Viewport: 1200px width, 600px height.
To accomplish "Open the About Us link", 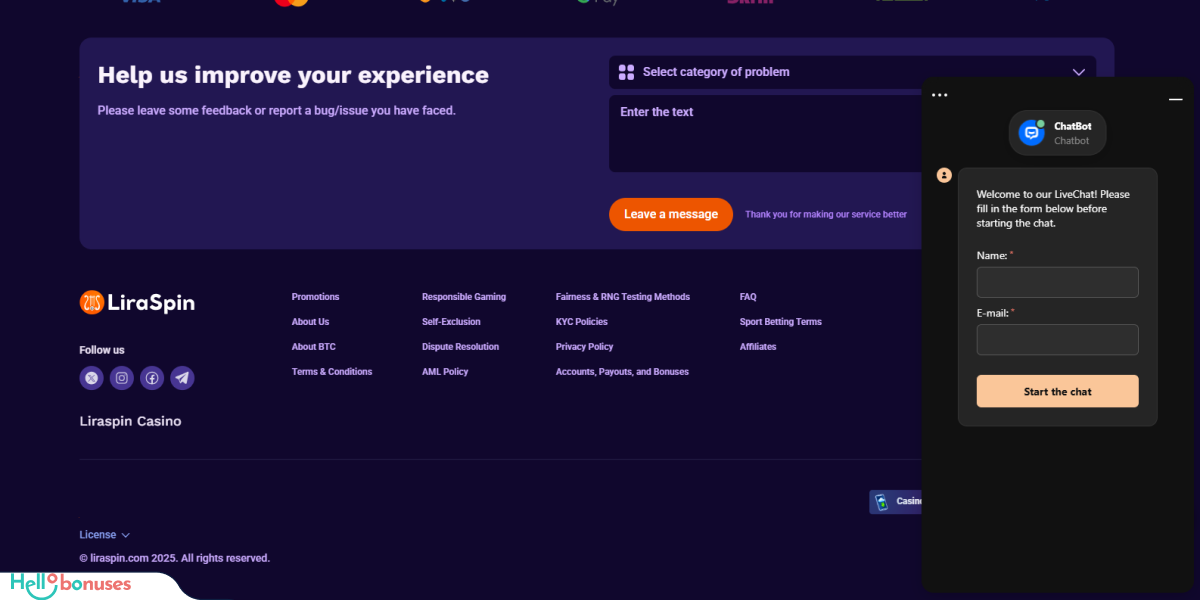I will point(311,322).
